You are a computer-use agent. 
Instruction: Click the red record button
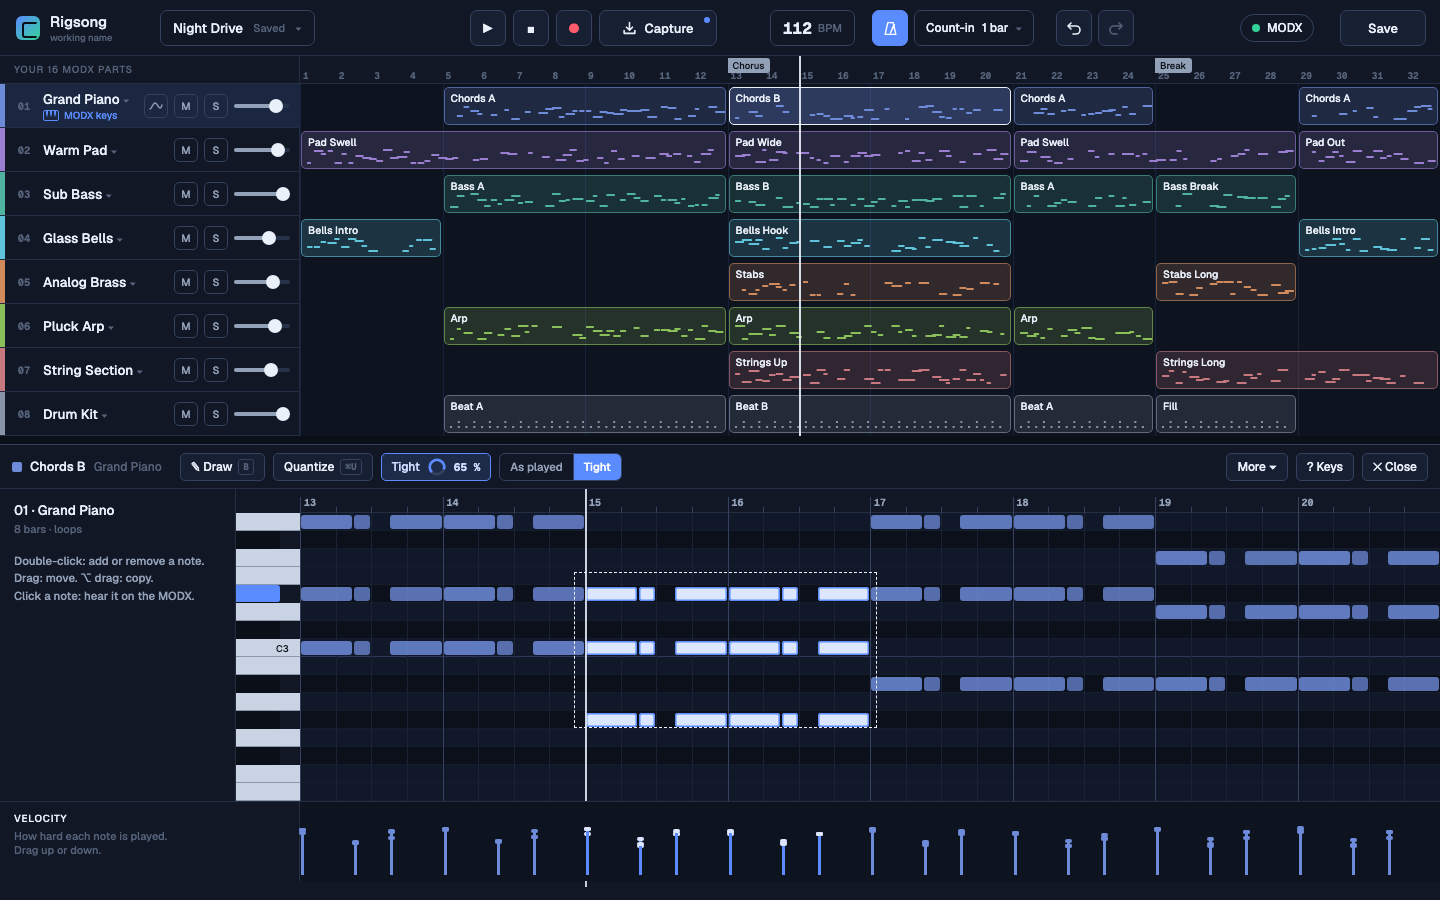[x=574, y=28]
